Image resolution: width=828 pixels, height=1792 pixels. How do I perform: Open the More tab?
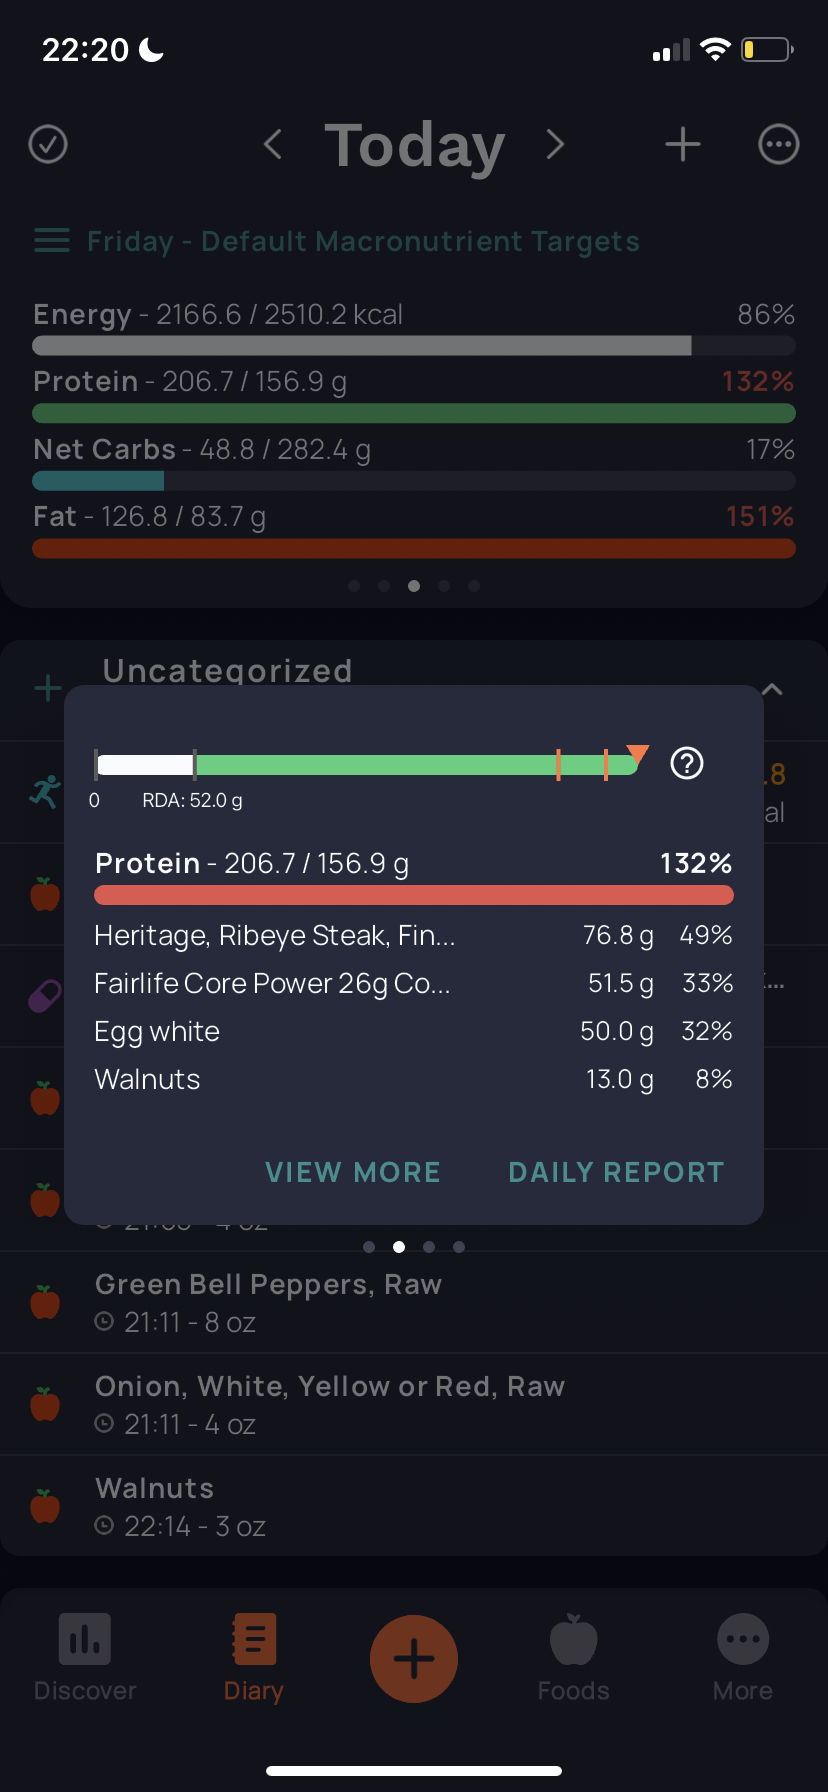743,1657
